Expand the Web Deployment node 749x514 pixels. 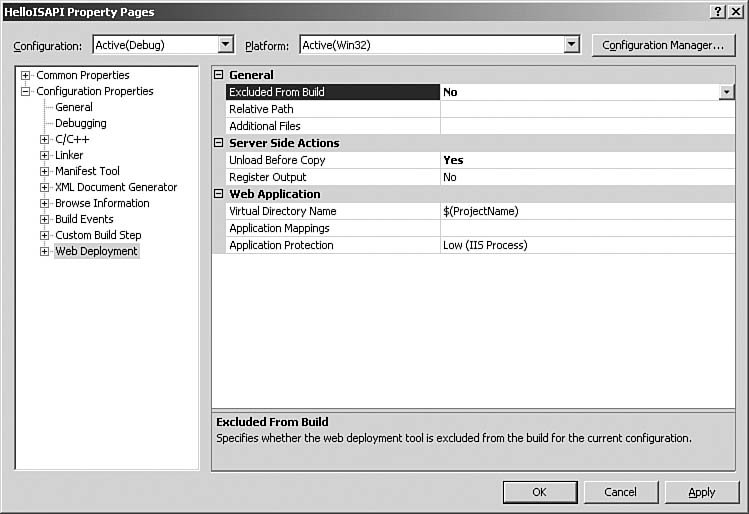44,251
